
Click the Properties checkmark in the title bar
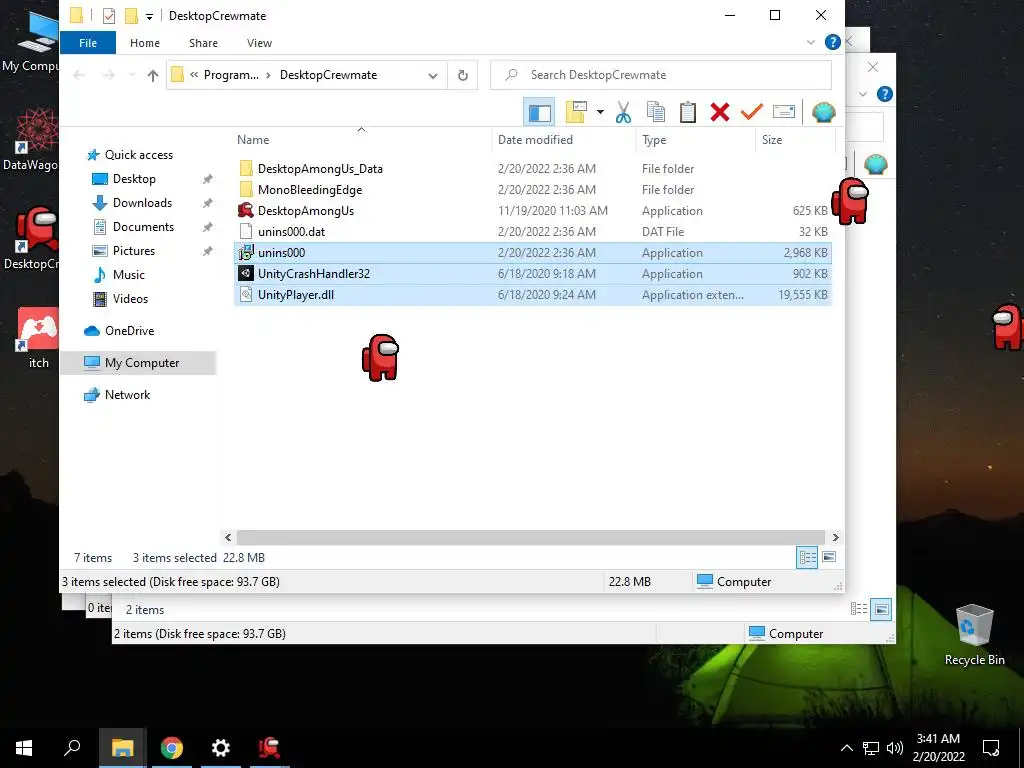(109, 16)
